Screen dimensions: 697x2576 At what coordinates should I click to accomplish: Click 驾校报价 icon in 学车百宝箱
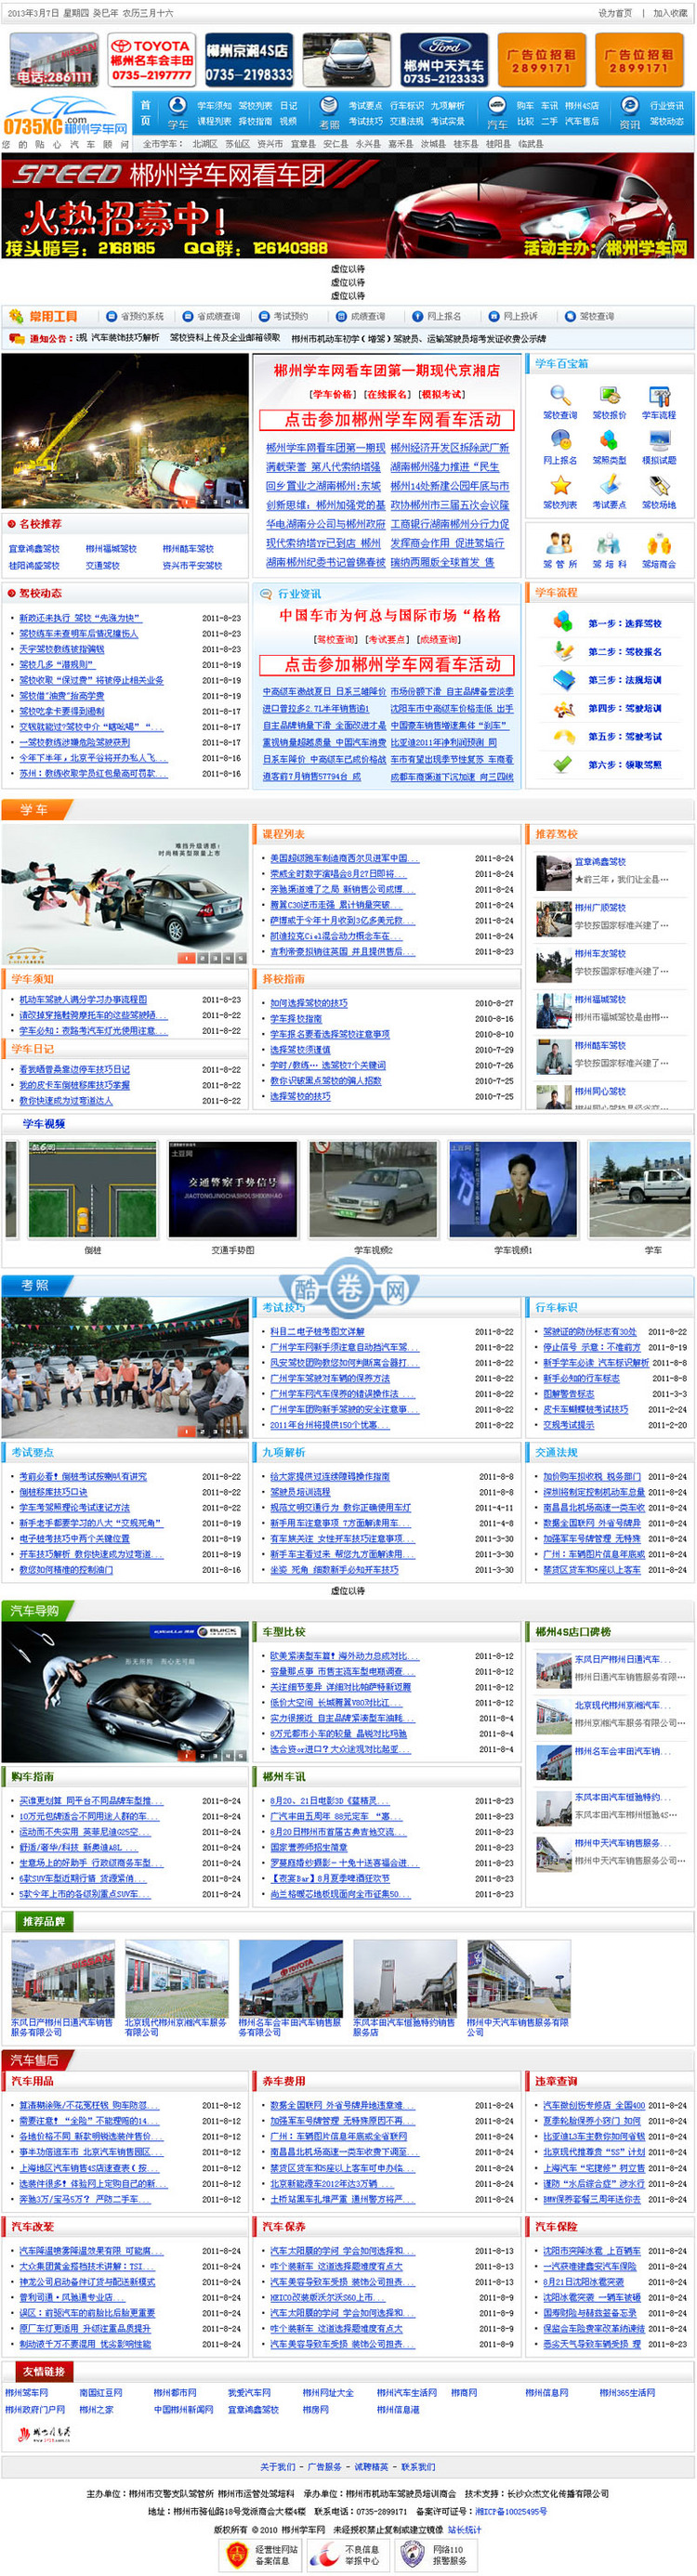point(609,395)
